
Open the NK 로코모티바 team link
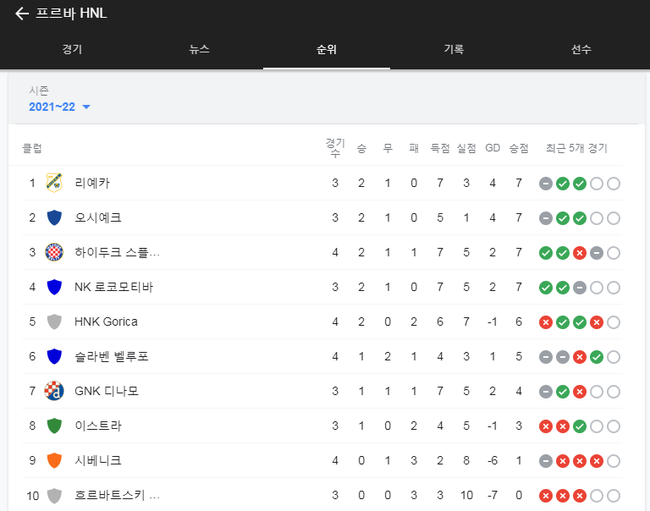[x=114, y=287]
